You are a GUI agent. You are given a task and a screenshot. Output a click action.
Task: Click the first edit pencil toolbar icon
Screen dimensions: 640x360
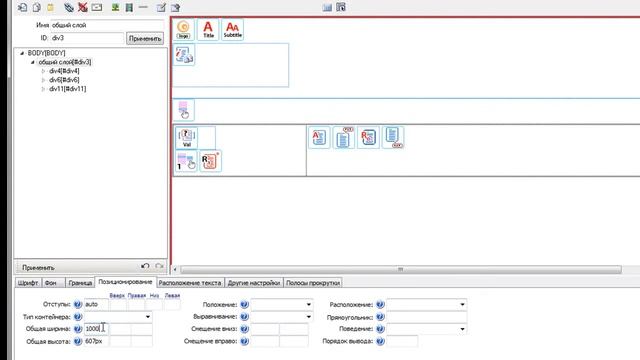pyautogui.click(x=161, y=7)
